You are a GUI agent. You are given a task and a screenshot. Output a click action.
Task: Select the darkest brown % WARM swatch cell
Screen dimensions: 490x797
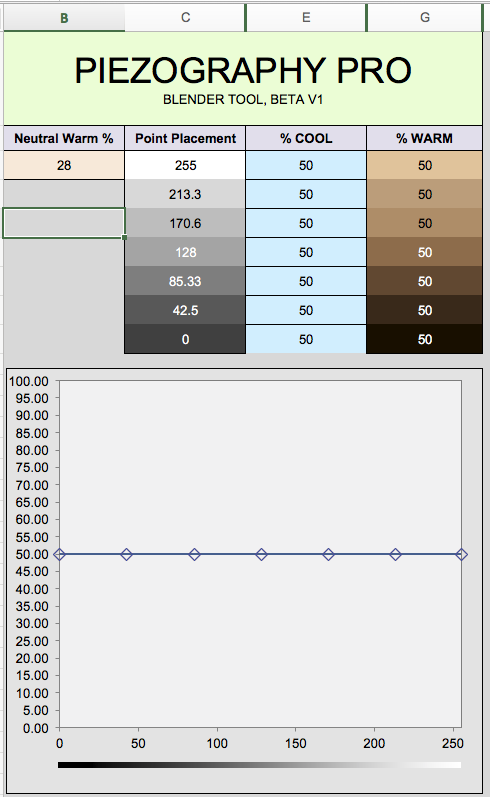point(425,339)
